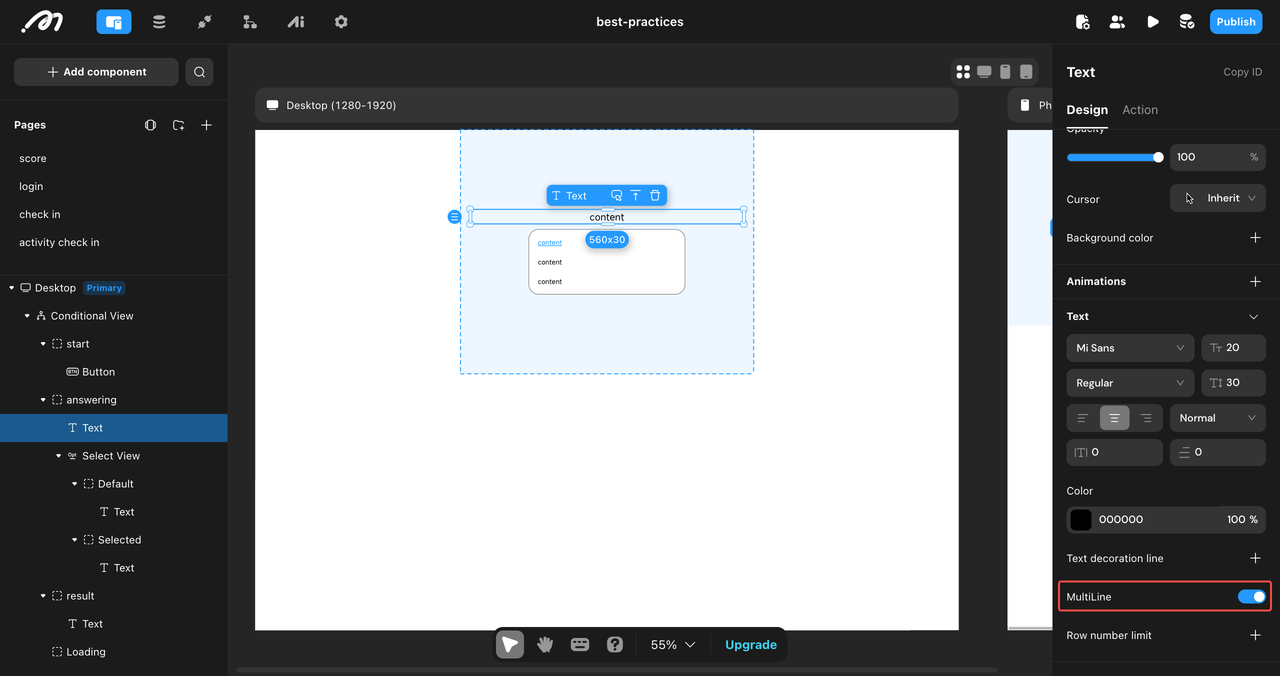Screen dimensions: 1280x676
Task: Collapse the answering tree node
Action: coord(43,400)
